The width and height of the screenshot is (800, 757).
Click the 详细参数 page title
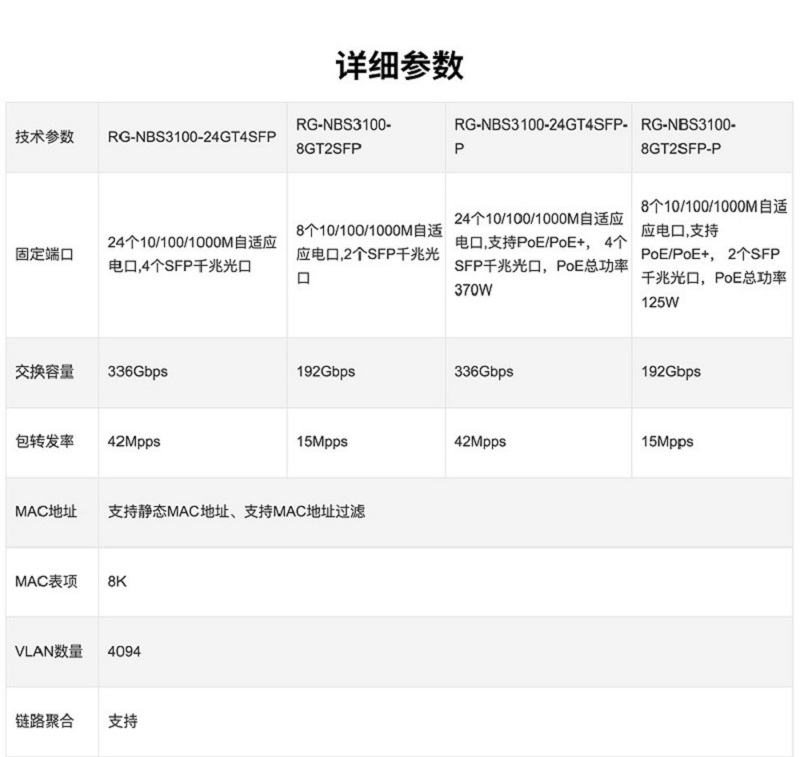pos(399,65)
